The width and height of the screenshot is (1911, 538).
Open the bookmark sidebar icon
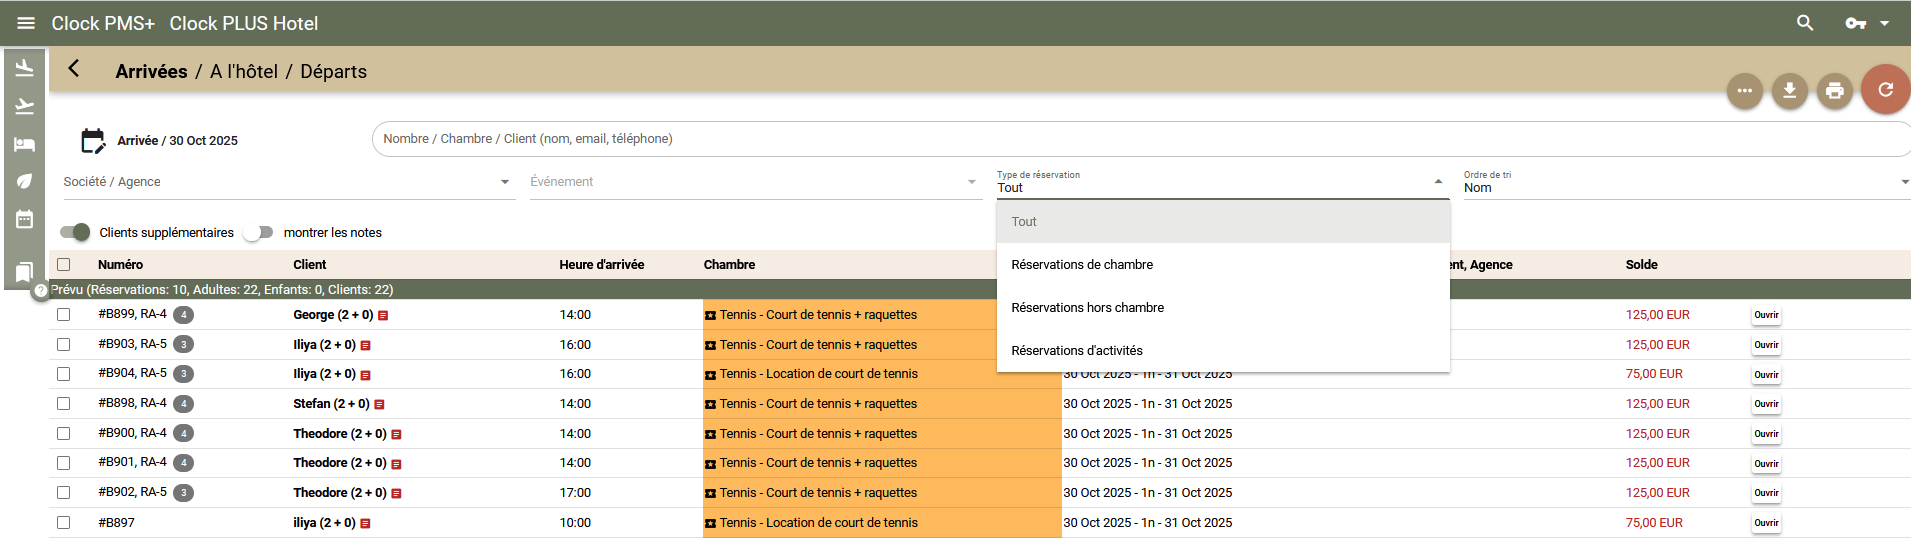25,271
